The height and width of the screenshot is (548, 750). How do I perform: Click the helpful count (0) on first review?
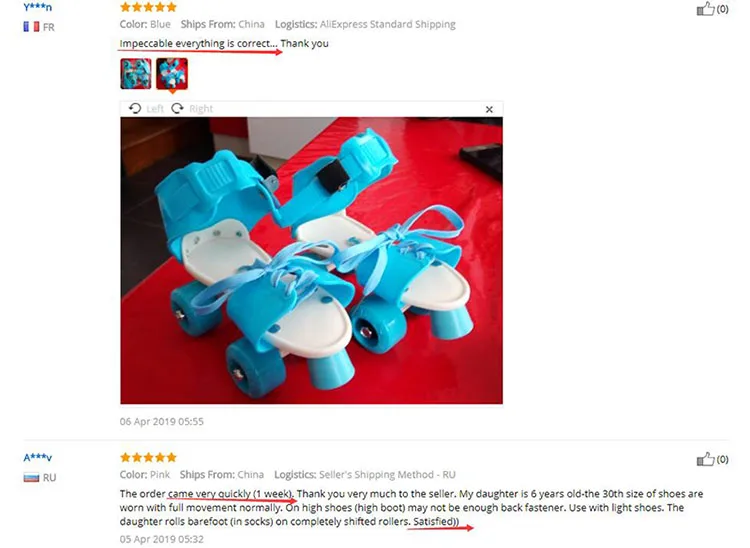pos(722,9)
